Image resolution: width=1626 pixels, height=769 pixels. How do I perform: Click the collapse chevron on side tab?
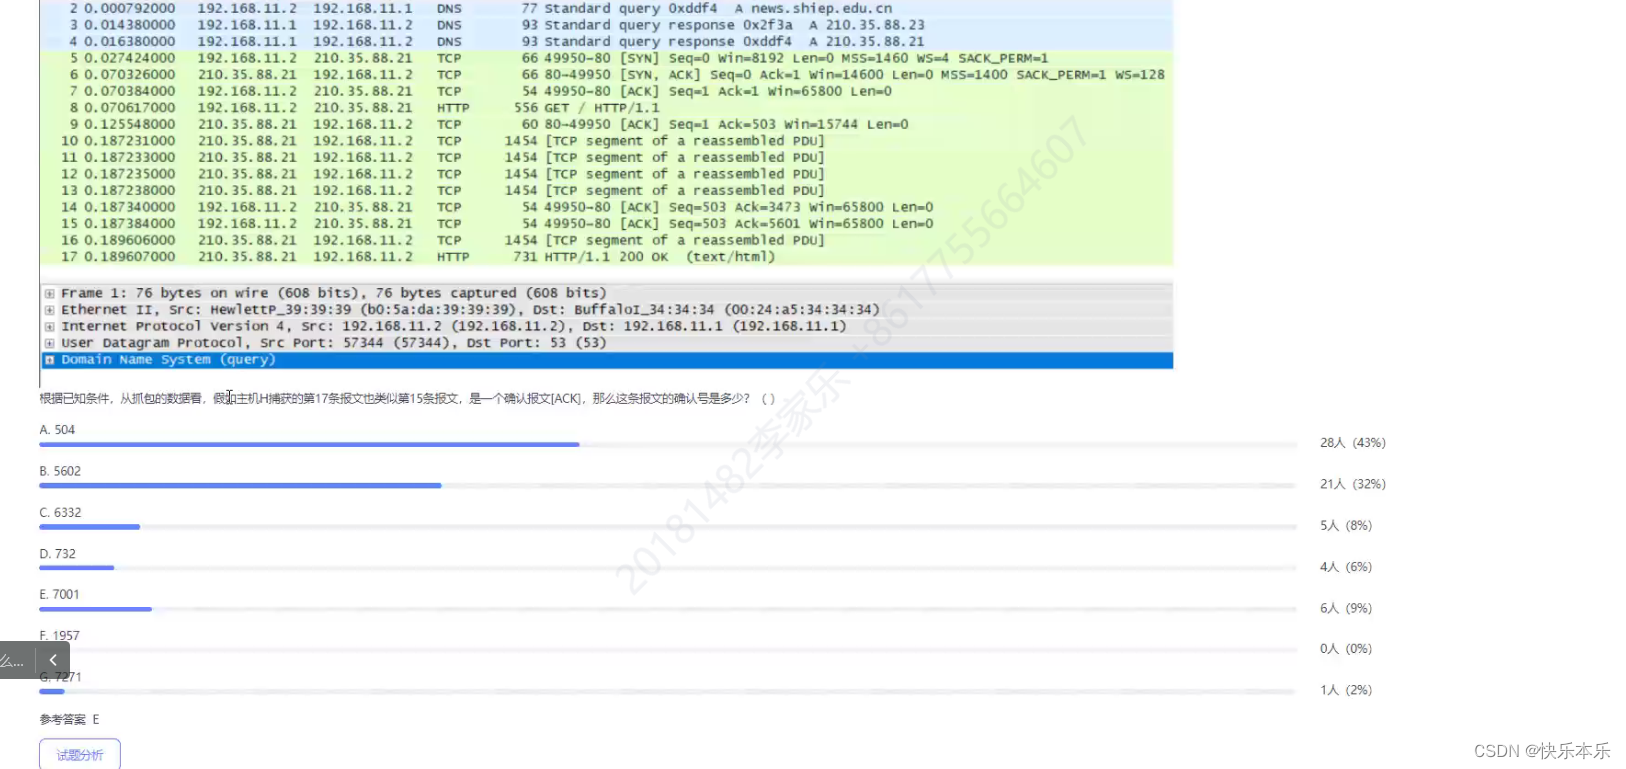[x=53, y=660]
